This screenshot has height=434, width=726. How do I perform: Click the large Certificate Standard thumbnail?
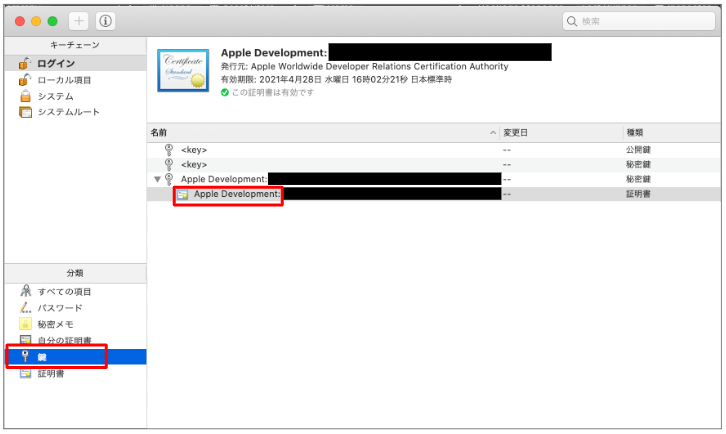183,70
